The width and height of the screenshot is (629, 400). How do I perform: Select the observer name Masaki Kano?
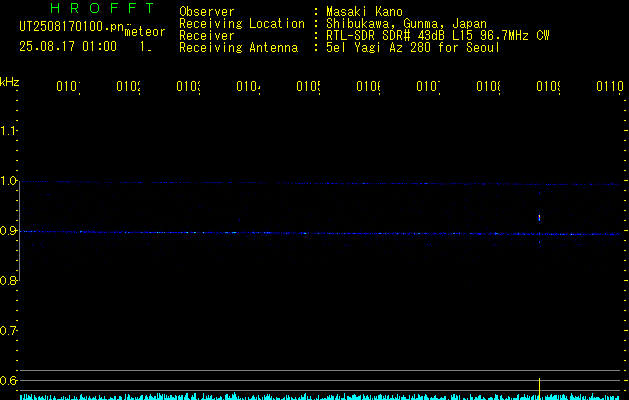coord(364,11)
